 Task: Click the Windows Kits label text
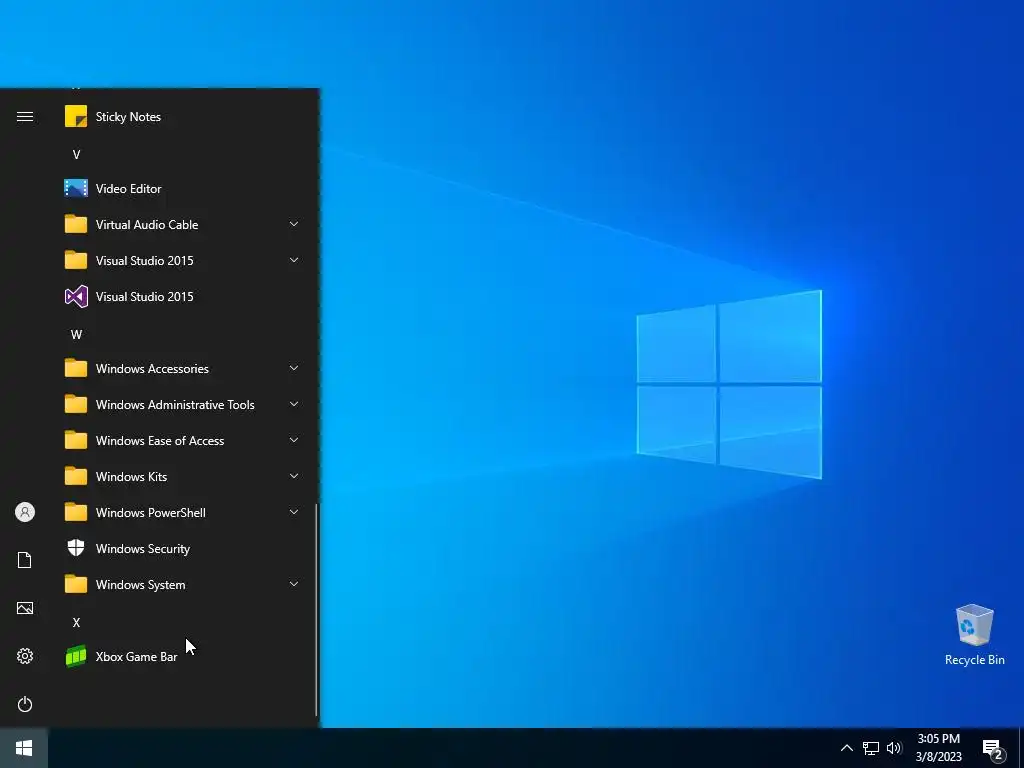(x=131, y=477)
